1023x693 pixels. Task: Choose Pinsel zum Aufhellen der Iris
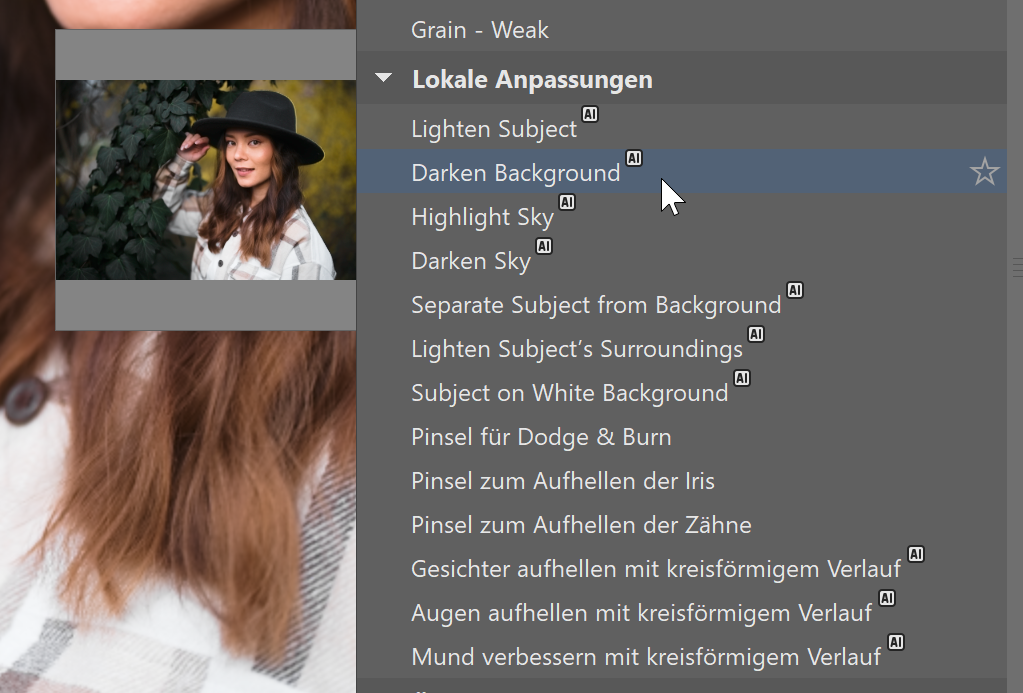[x=562, y=481]
